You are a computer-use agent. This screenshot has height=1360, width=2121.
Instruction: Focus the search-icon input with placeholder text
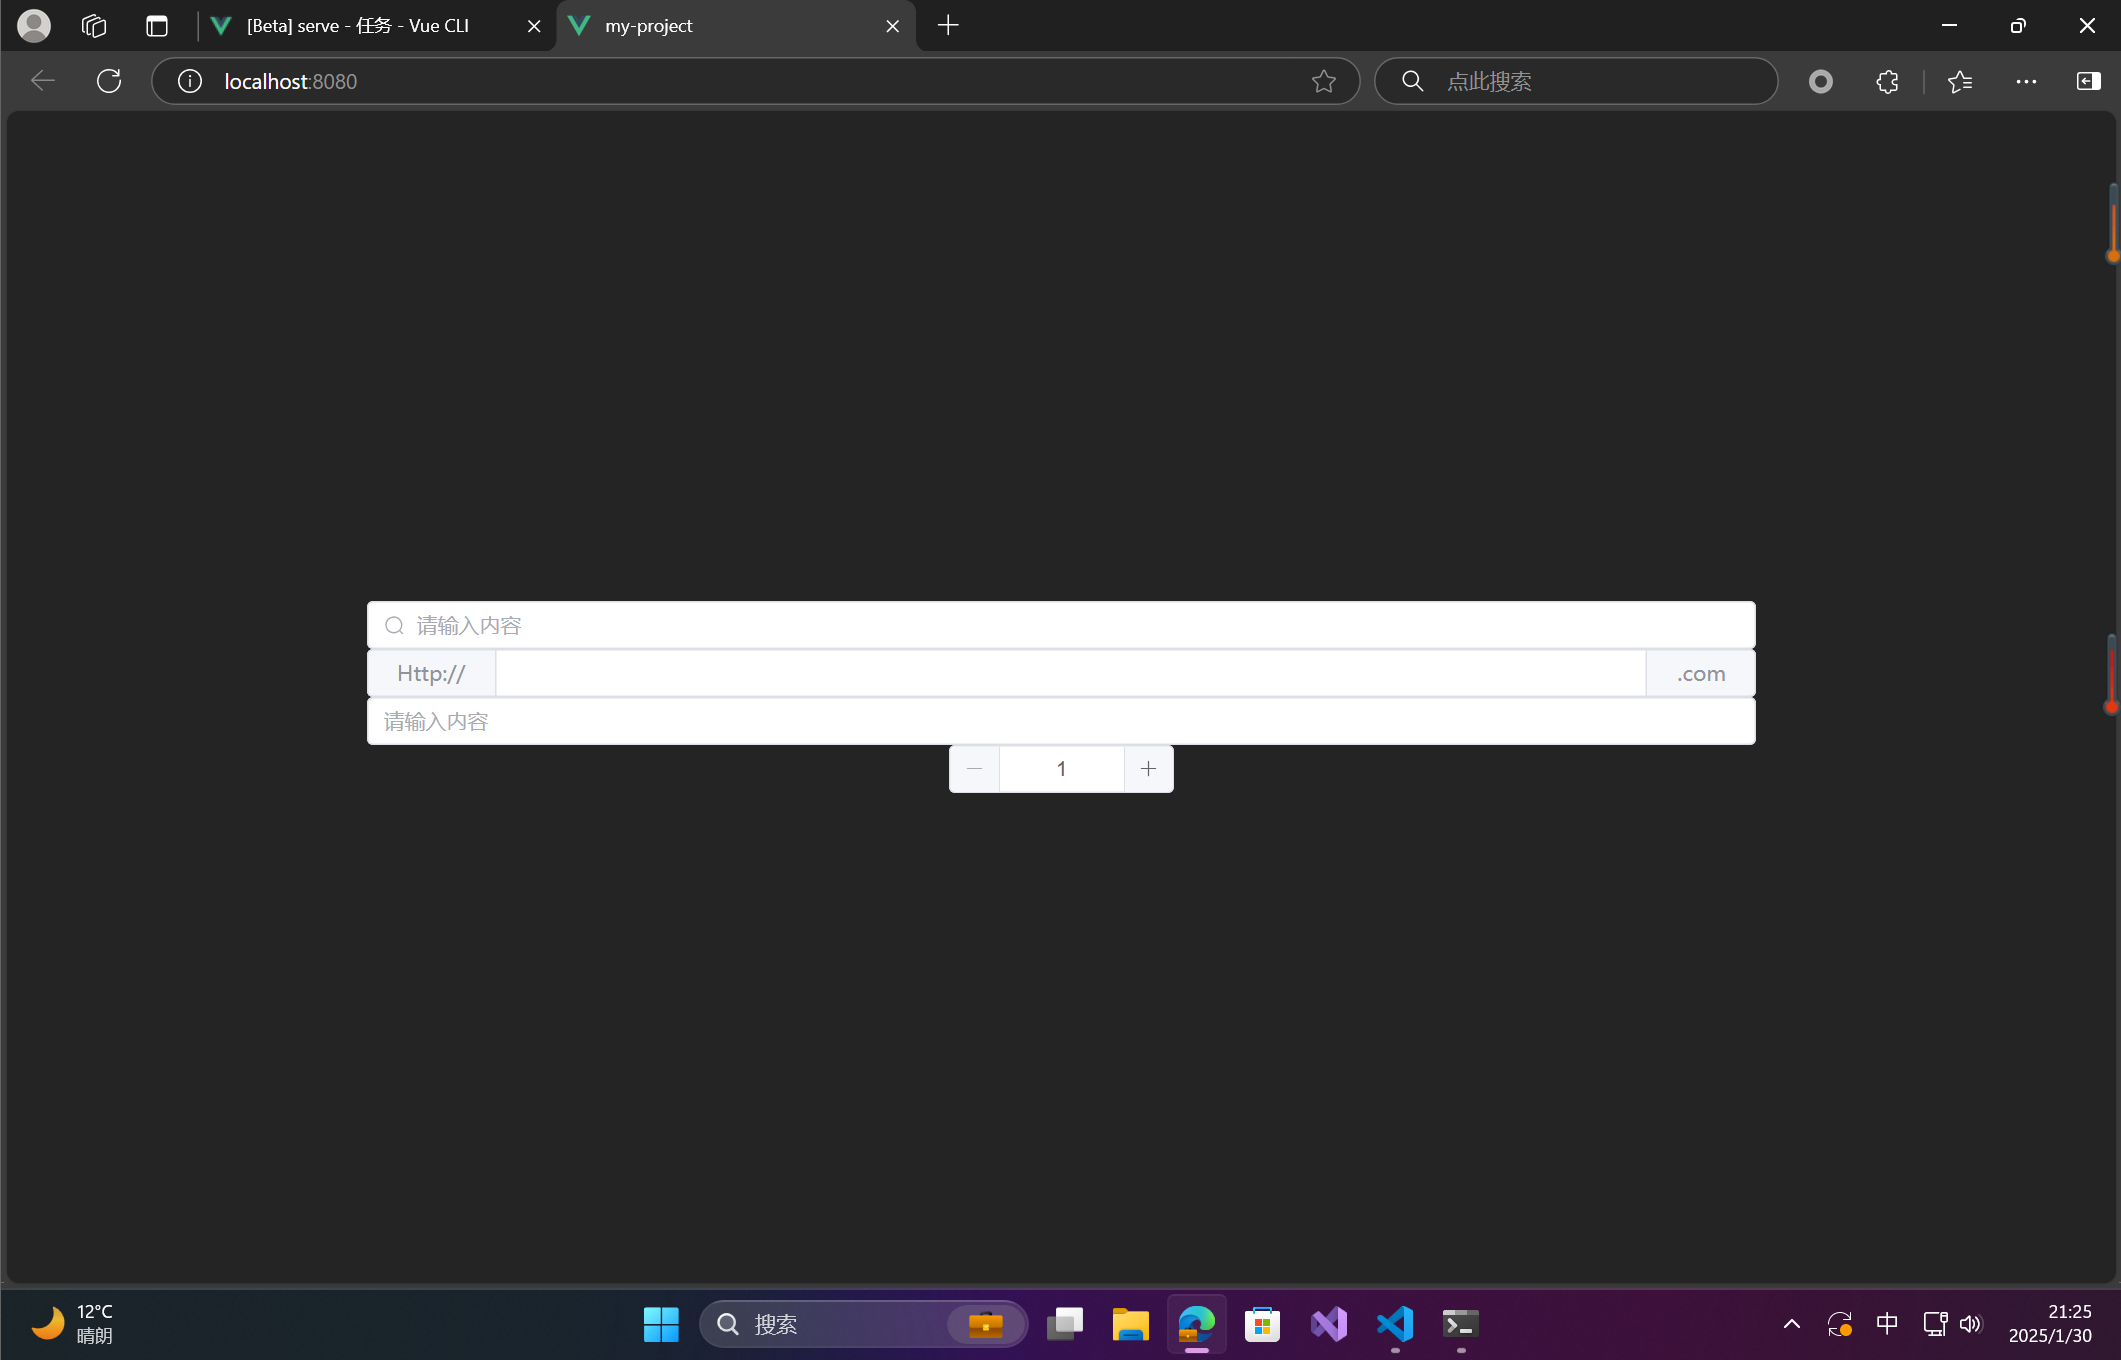tap(1060, 625)
